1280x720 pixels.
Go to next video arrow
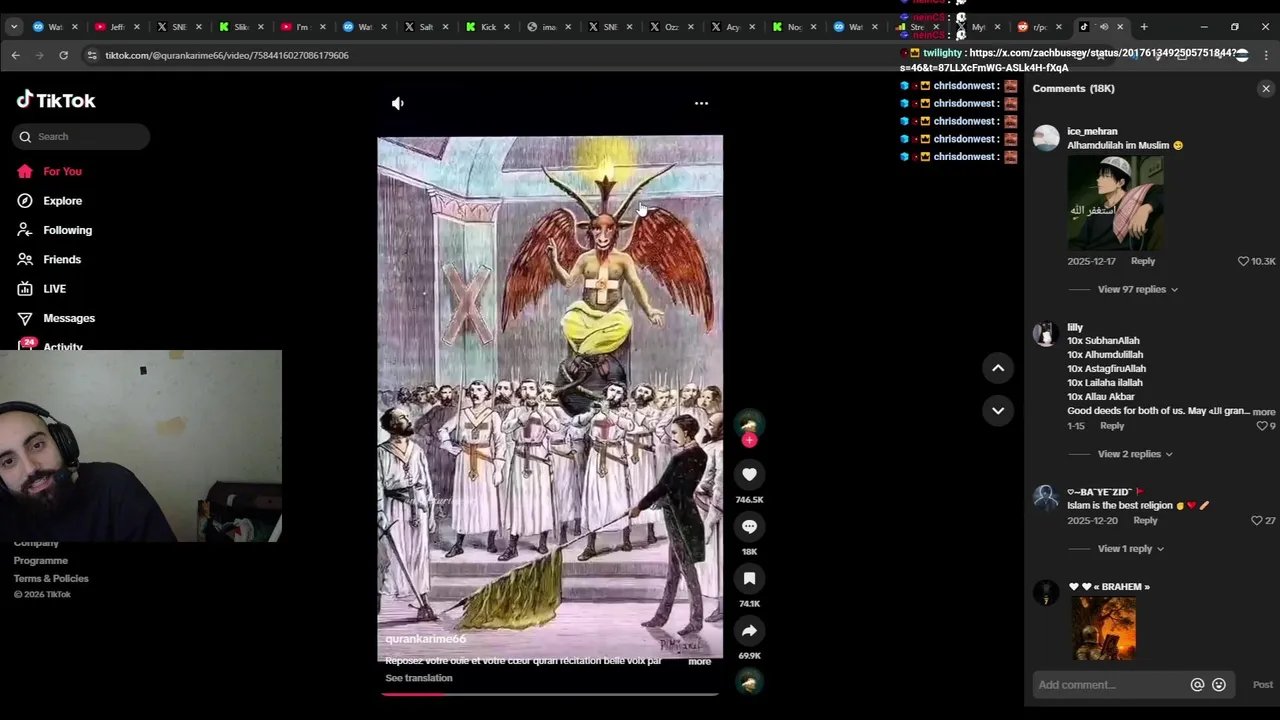[998, 410]
